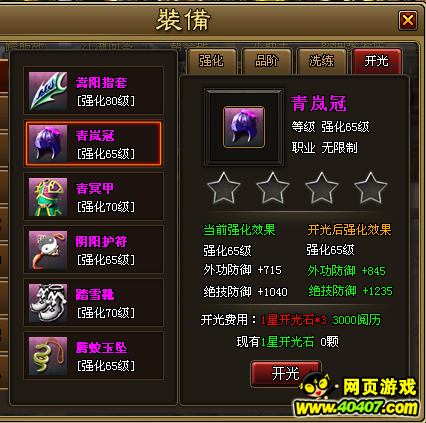The image size is (426, 423).
Task: Select the 开光 tab
Action: pyautogui.click(x=377, y=61)
